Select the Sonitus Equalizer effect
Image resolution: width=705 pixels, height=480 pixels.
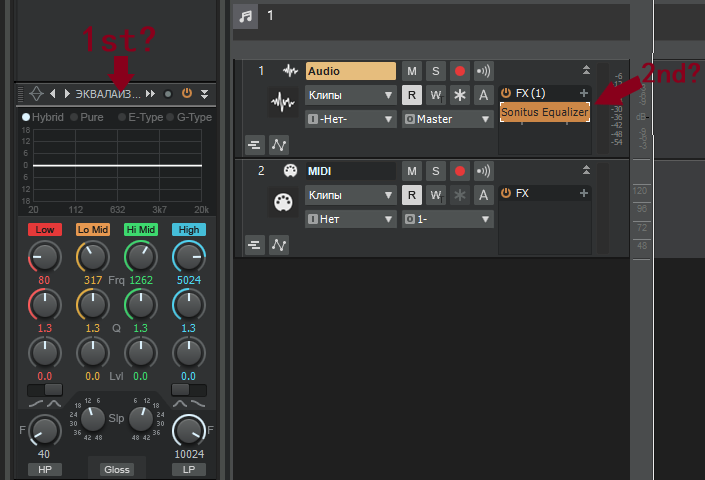pyautogui.click(x=544, y=112)
